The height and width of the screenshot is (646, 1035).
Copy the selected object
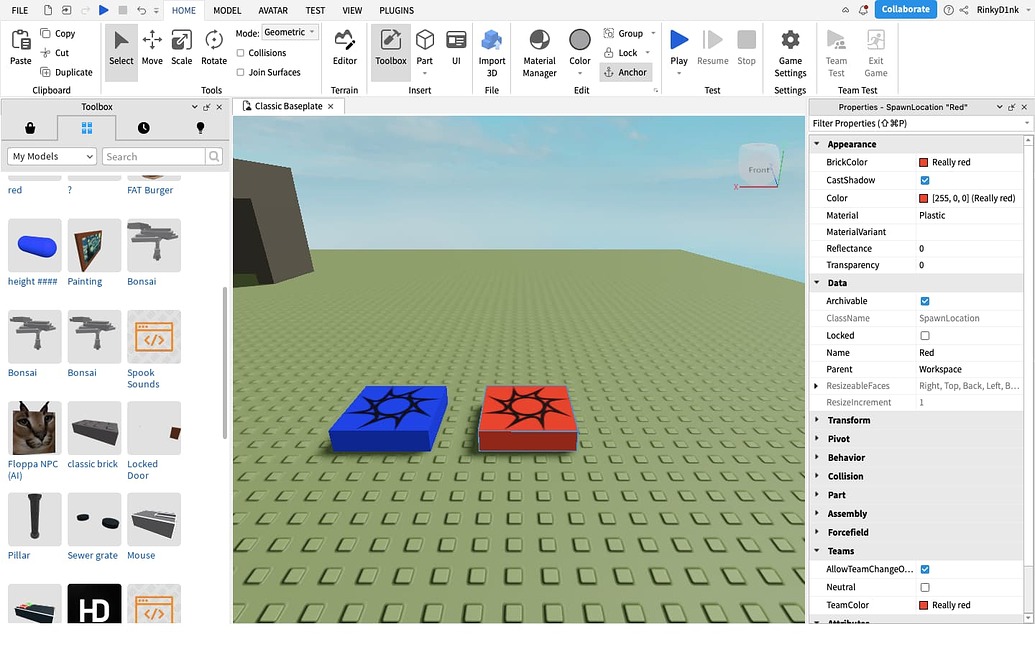pos(57,33)
